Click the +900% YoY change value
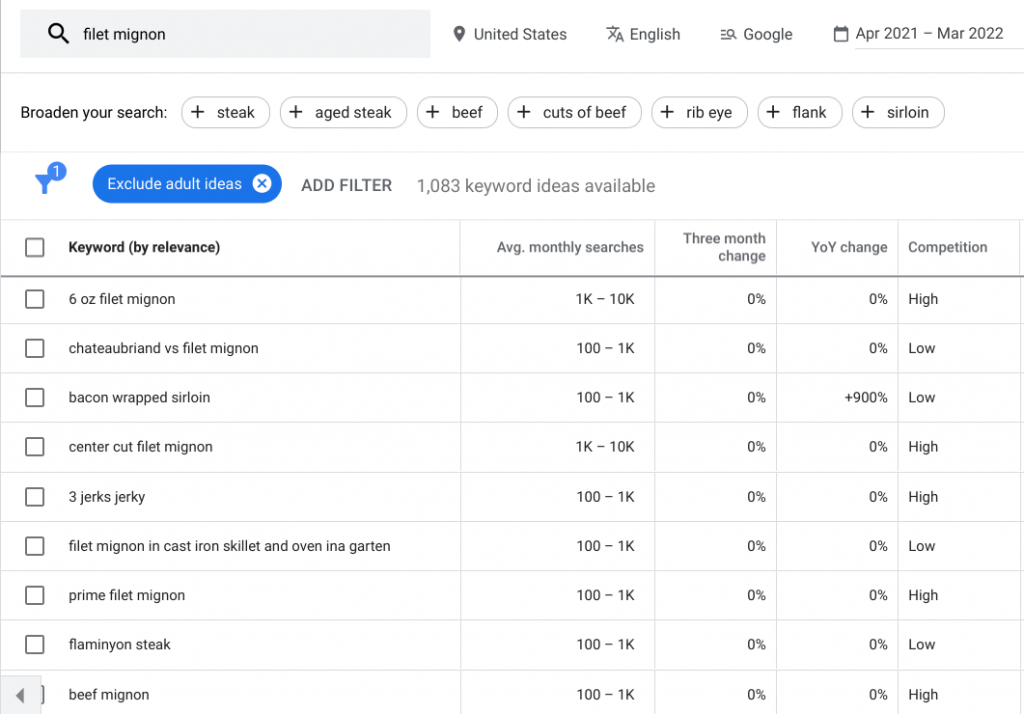This screenshot has width=1024, height=714. click(x=865, y=397)
